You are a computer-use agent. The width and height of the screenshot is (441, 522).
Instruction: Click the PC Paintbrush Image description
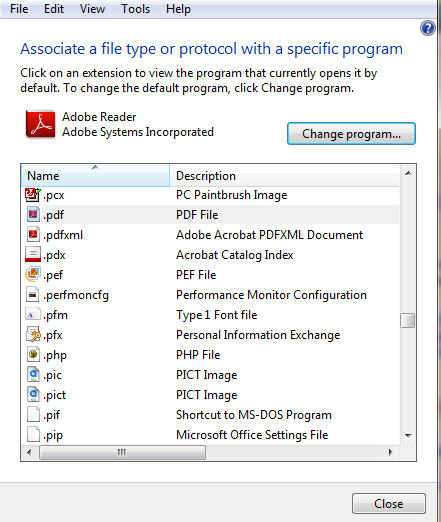[x=231, y=195]
